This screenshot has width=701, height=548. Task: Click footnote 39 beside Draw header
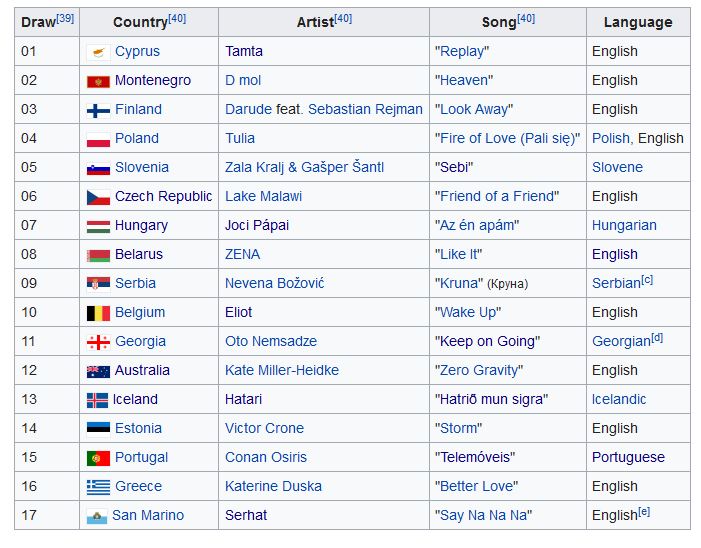point(65,18)
